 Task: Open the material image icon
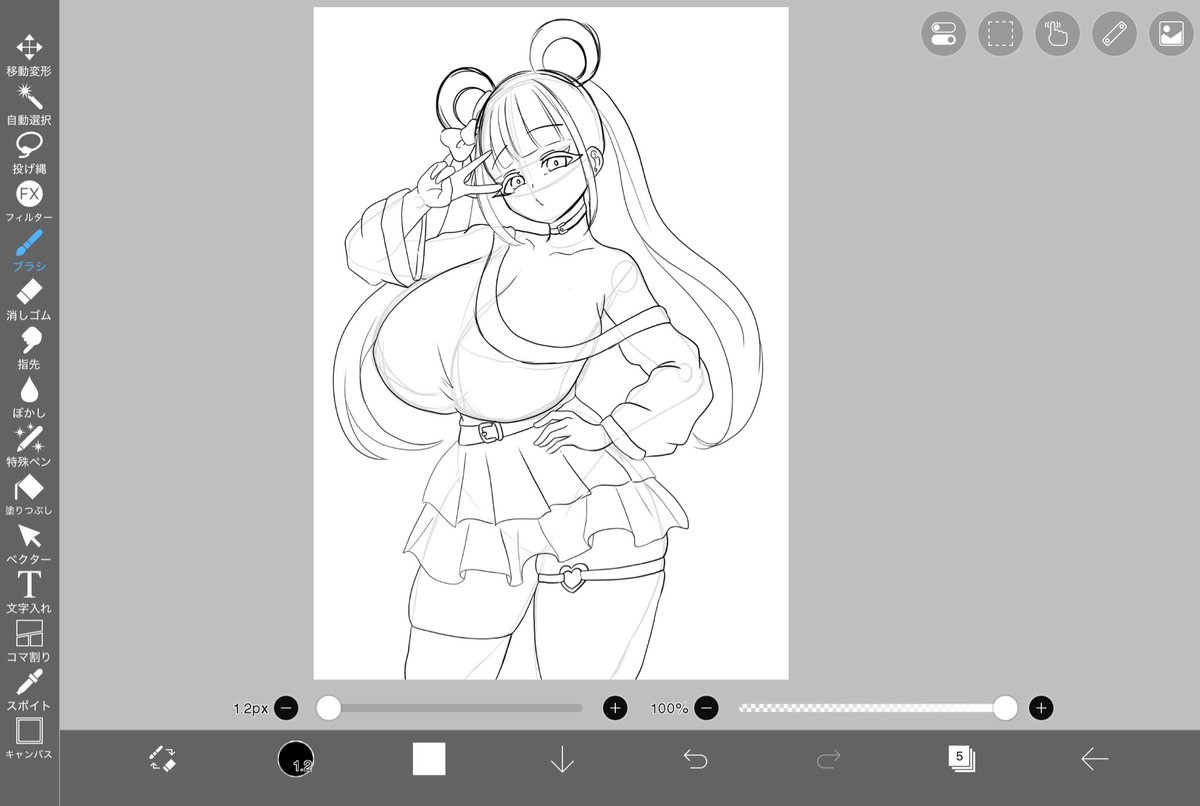(x=1171, y=34)
